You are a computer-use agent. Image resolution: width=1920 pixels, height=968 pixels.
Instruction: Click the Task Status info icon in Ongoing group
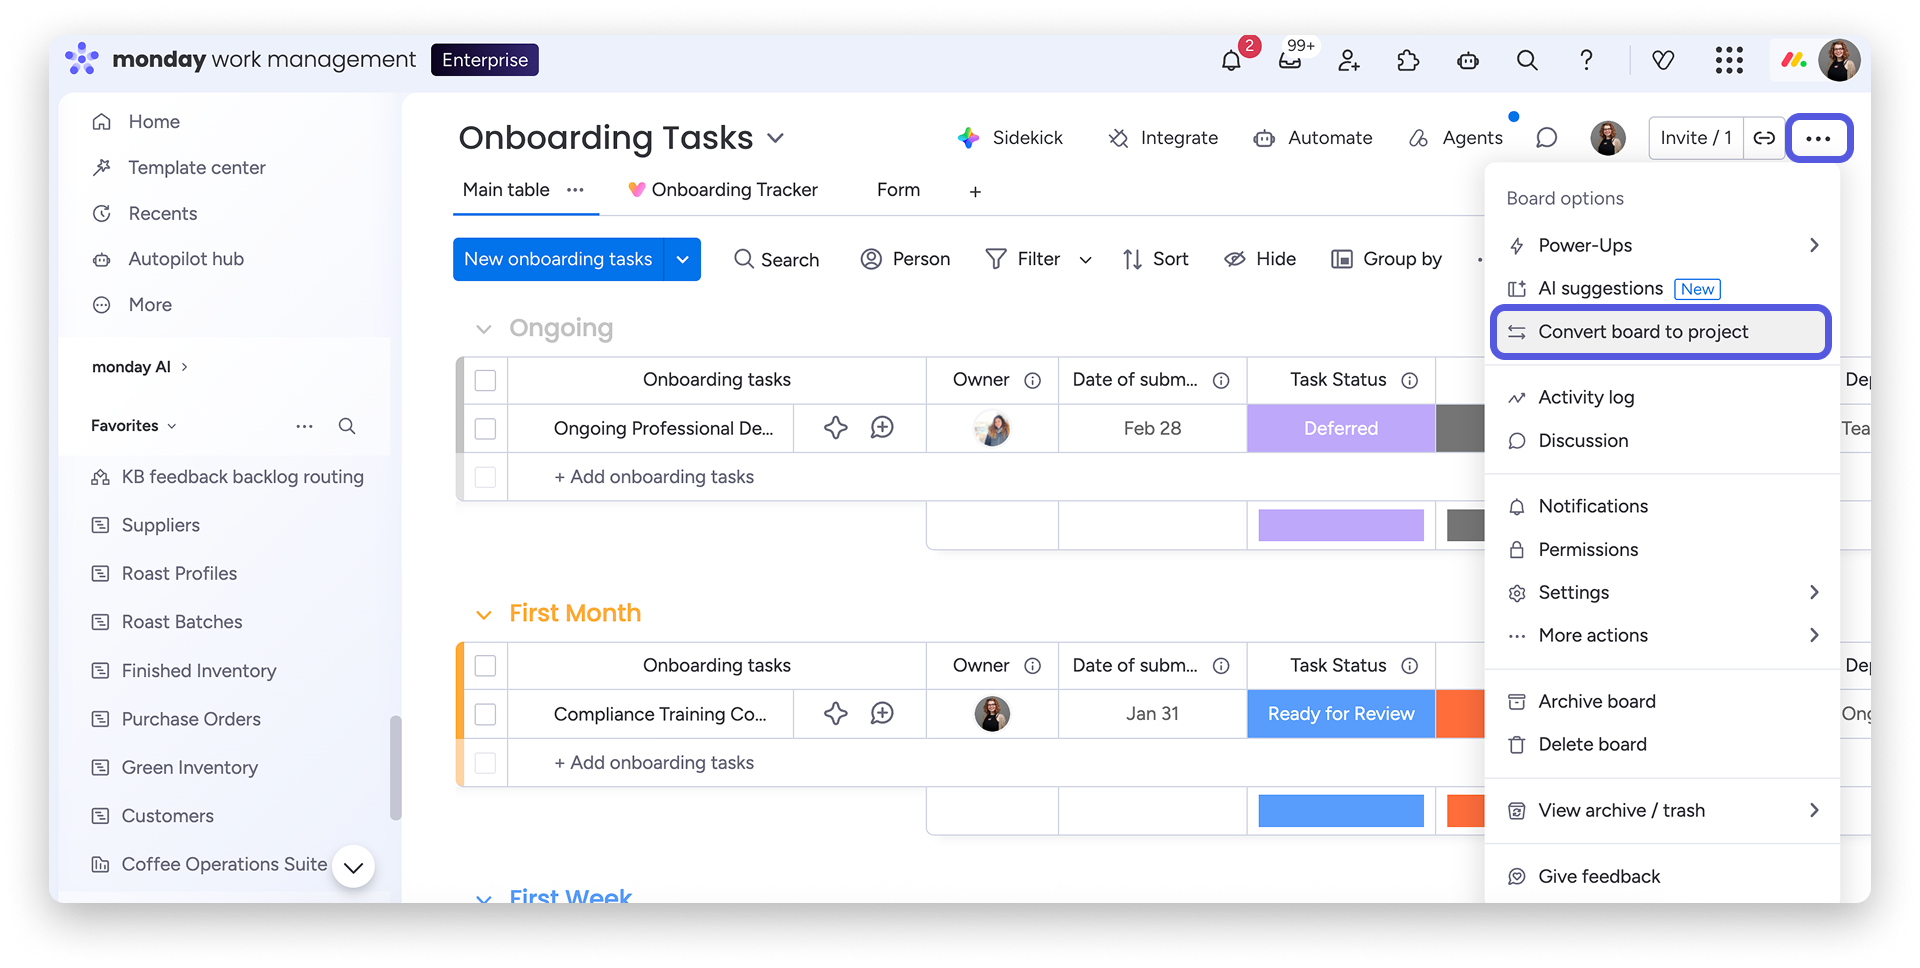click(x=1410, y=380)
